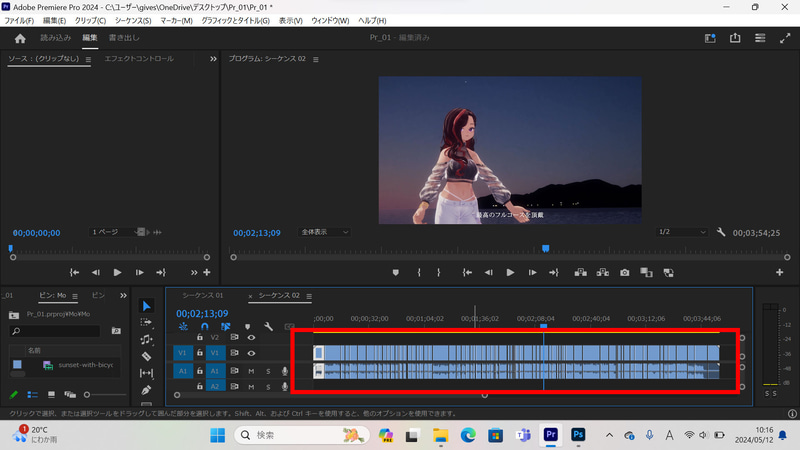Click the project panel thumbnail zoom slider

87,395
